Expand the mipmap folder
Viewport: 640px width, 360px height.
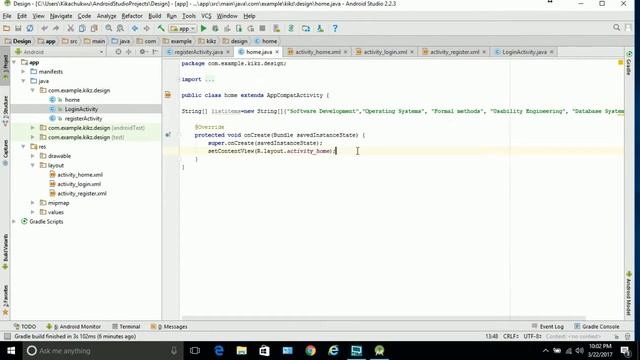tap(33, 203)
